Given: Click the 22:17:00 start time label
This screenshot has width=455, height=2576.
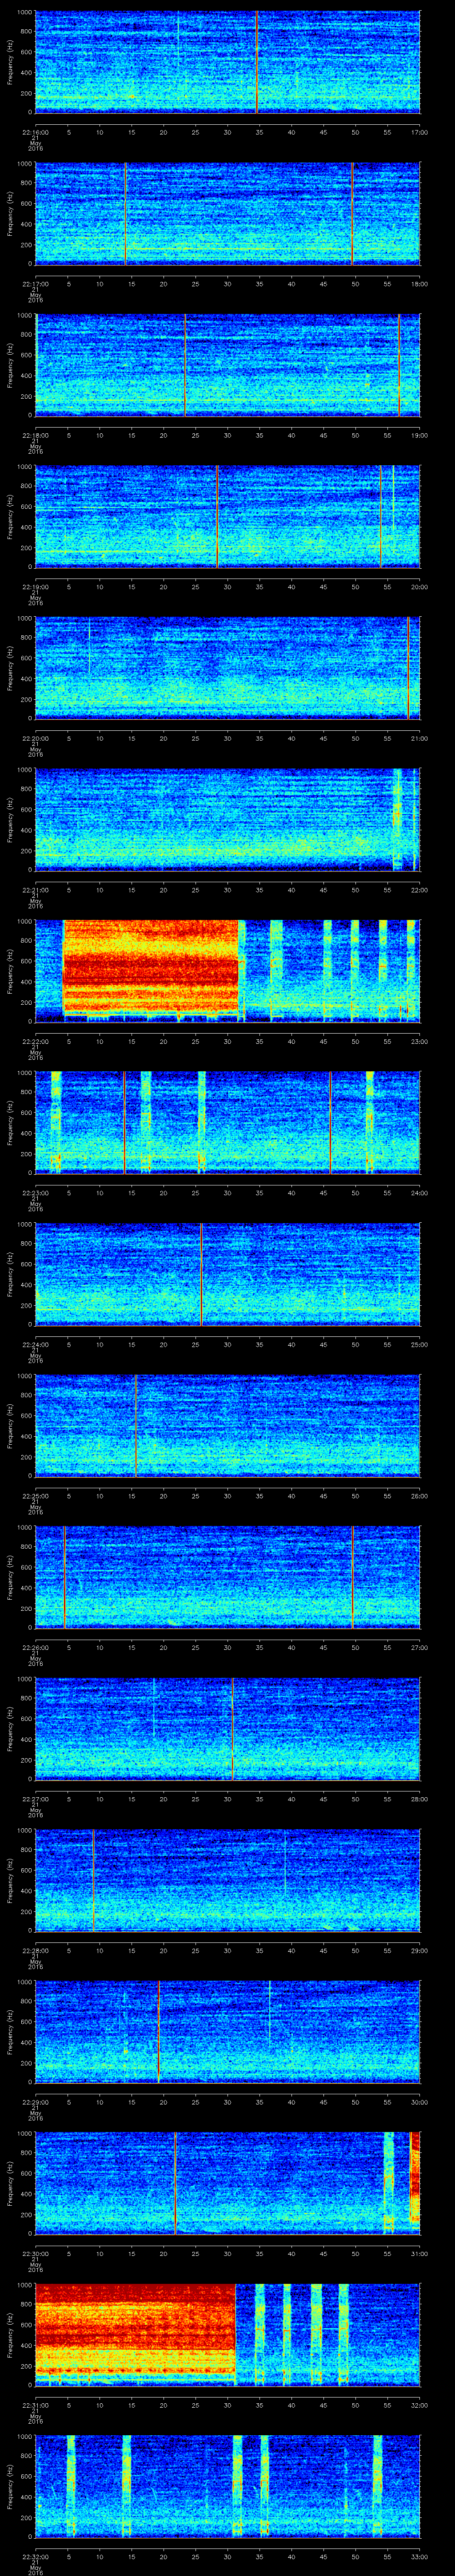Looking at the screenshot, I should tap(36, 284).
